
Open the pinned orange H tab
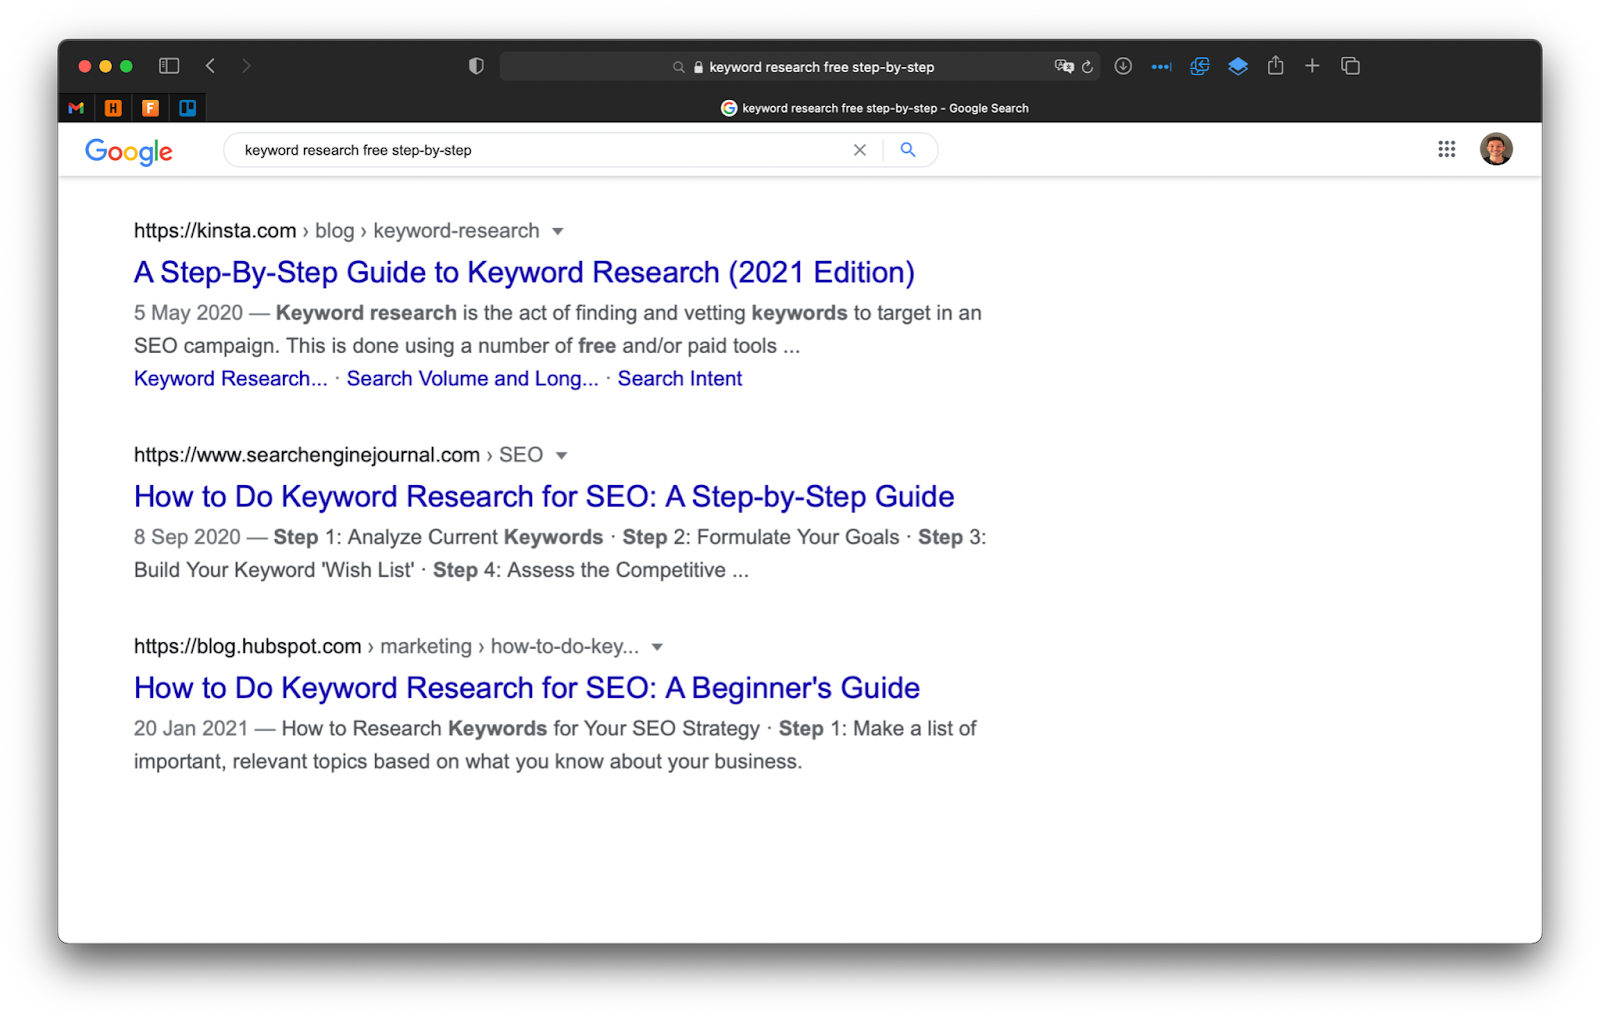coord(113,108)
